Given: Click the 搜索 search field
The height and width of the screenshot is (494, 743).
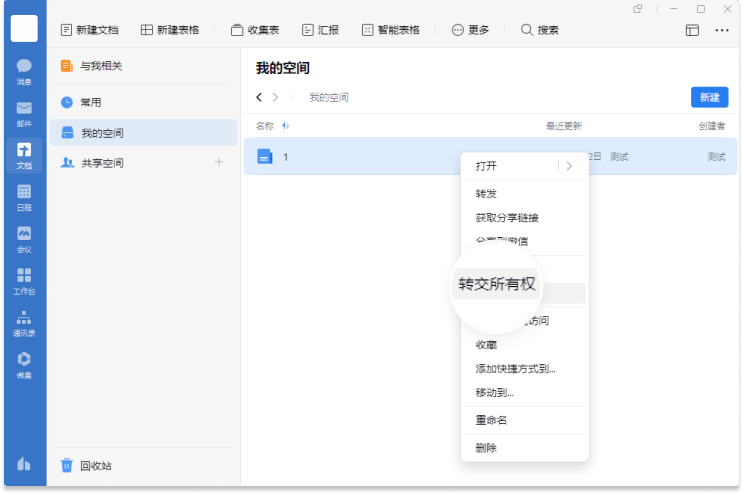Looking at the screenshot, I should tap(540, 30).
